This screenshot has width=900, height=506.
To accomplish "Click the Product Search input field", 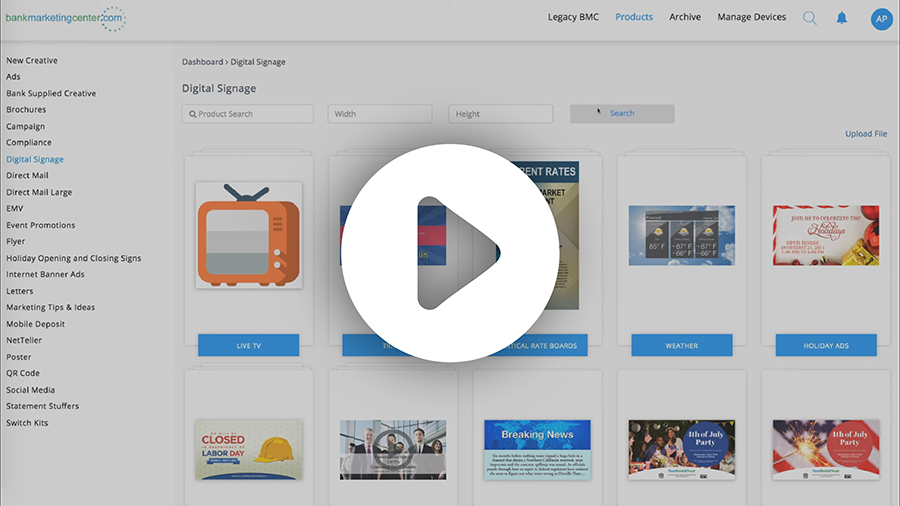I will tap(248, 114).
